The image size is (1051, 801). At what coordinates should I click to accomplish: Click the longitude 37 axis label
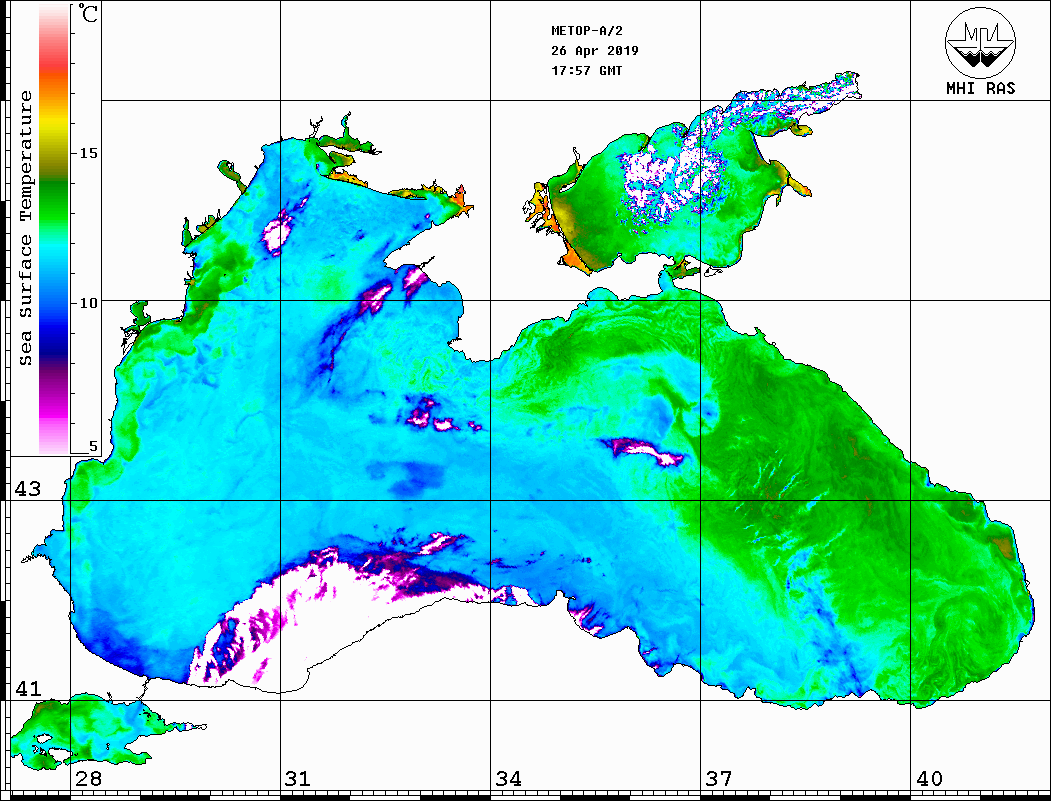[718, 779]
